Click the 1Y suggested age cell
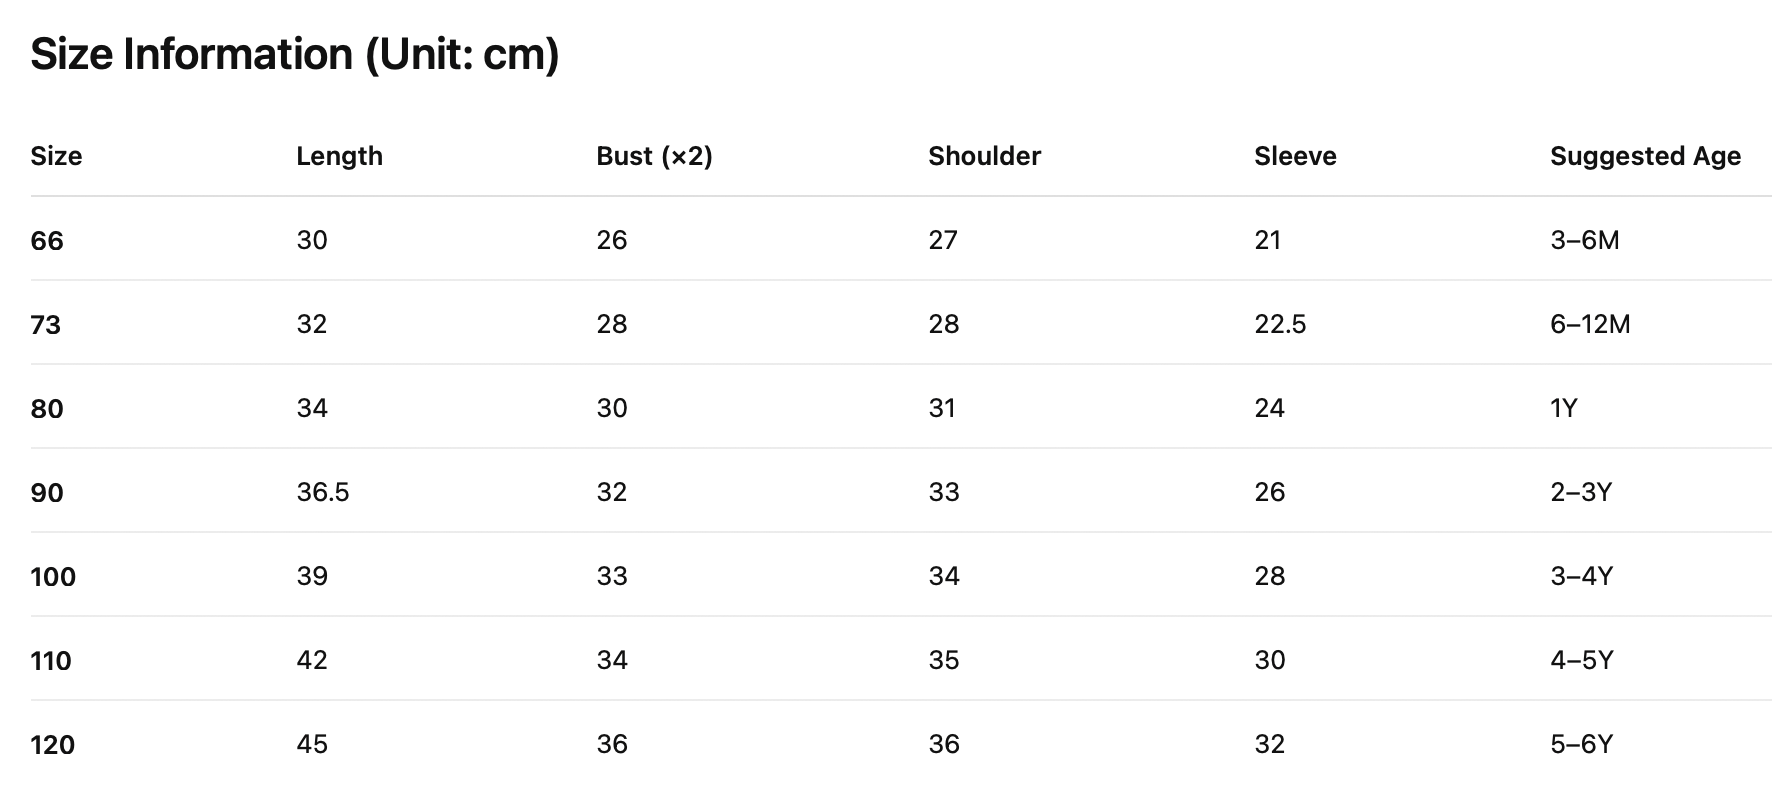Screen dimensions: 1772x794 [x=1563, y=408]
